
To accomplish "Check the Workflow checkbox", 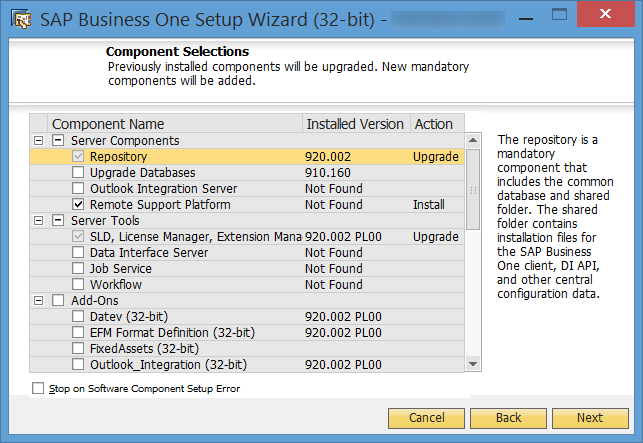I will pos(78,284).
